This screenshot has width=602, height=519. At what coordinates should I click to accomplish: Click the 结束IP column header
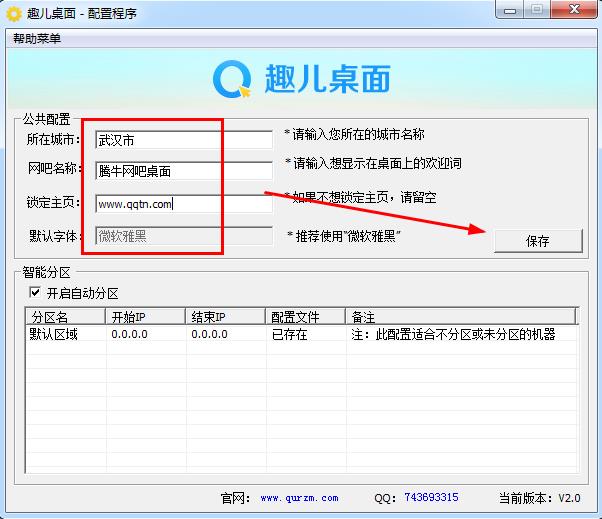(x=226, y=317)
